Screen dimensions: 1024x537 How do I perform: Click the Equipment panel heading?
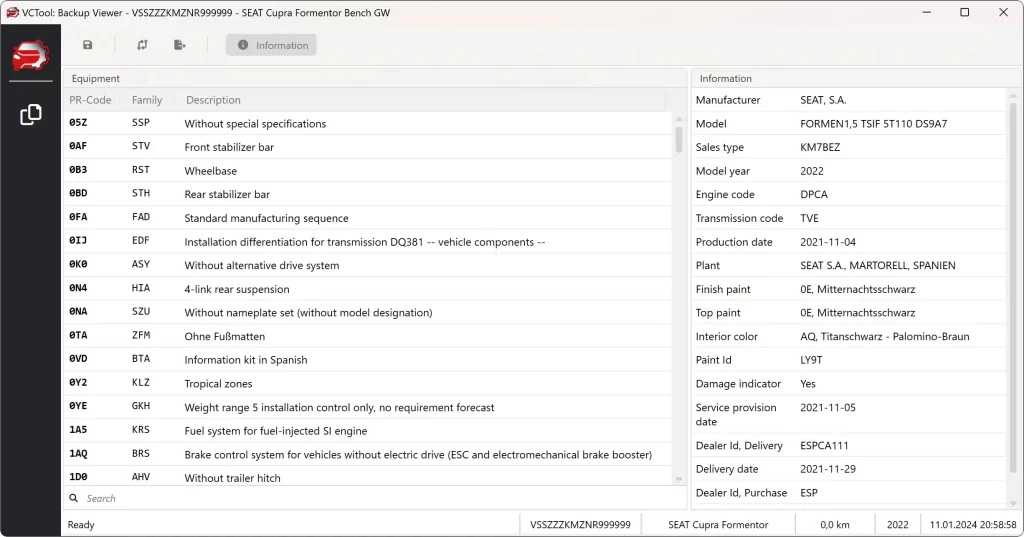pos(95,78)
